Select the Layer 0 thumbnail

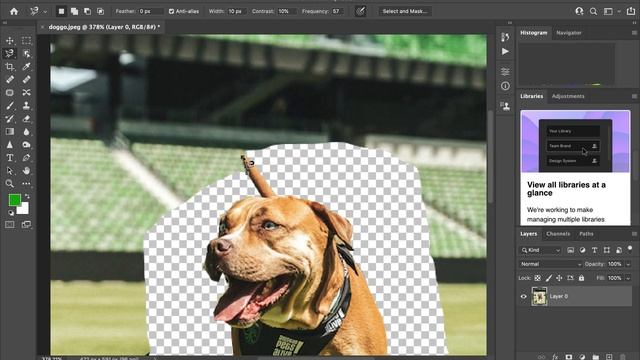click(539, 296)
